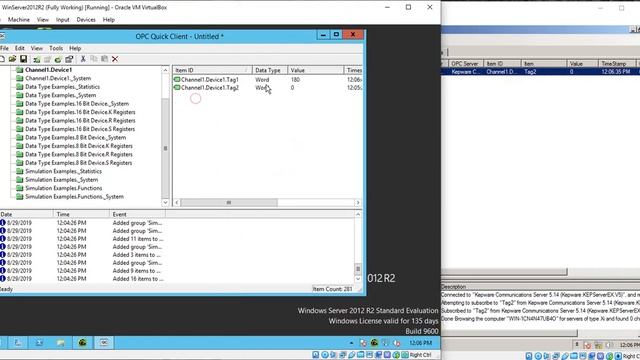
Task: Show hidden tray icons arrow in VM taskbar
Action: (x=351, y=343)
